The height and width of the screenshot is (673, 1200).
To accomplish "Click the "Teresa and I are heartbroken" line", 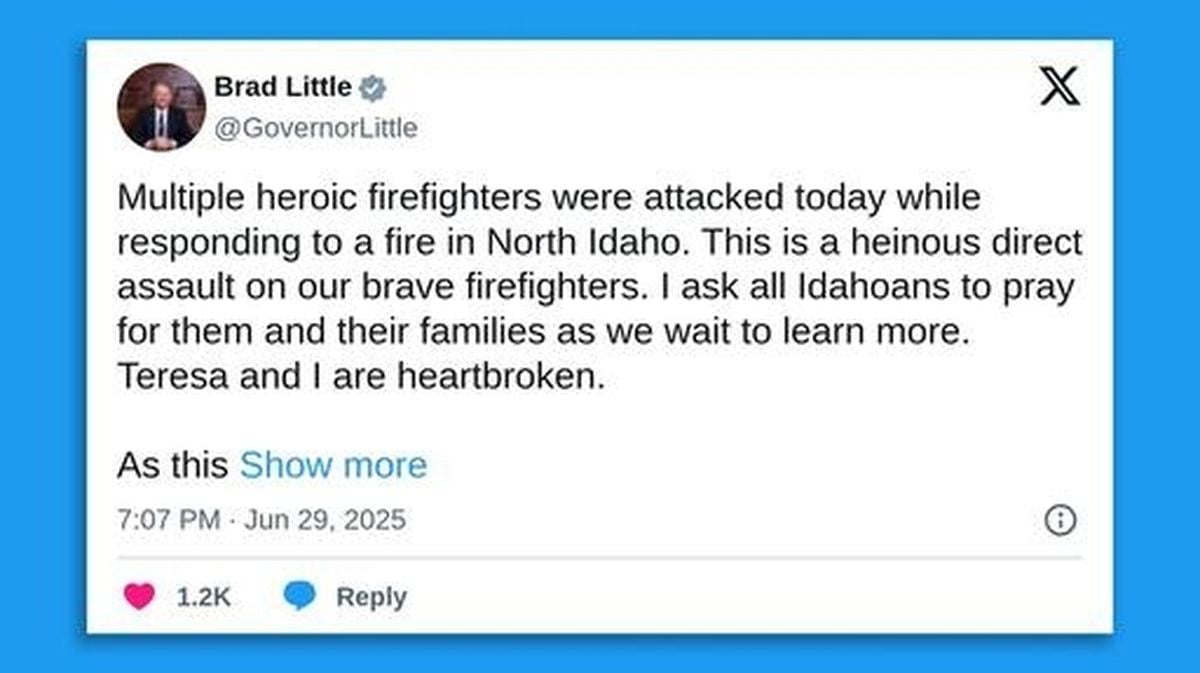I will pos(362,379).
